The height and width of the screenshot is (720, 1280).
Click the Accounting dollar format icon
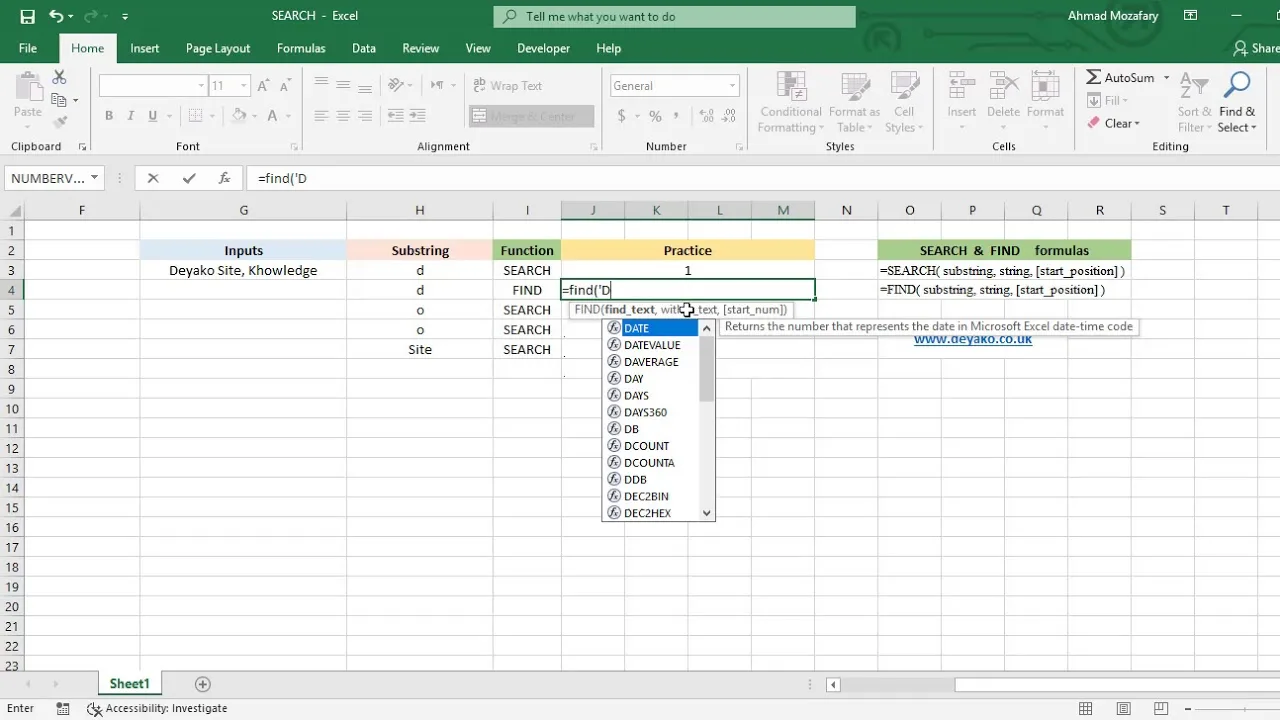click(x=622, y=116)
